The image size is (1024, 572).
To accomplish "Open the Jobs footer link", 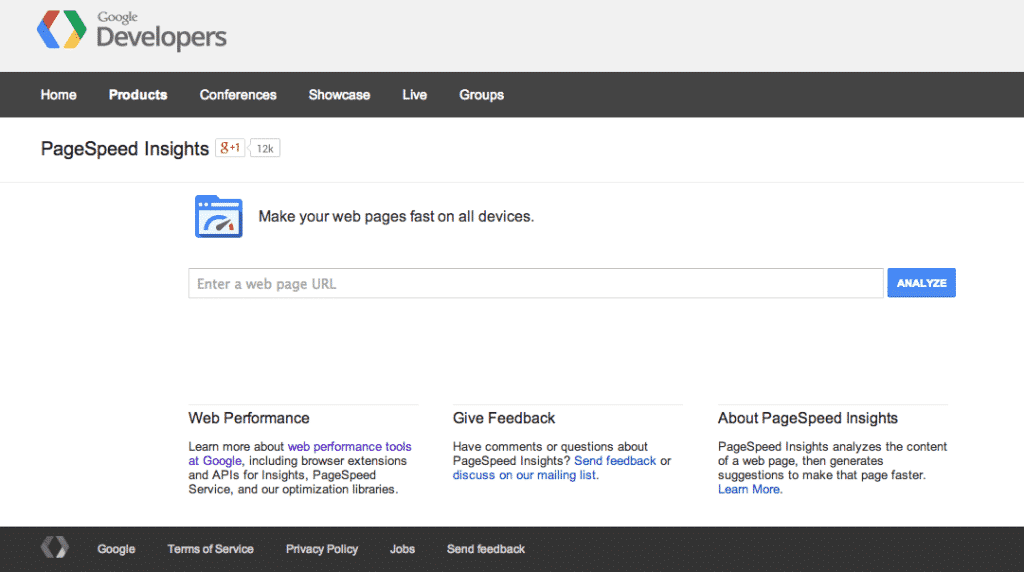I will pos(402,549).
